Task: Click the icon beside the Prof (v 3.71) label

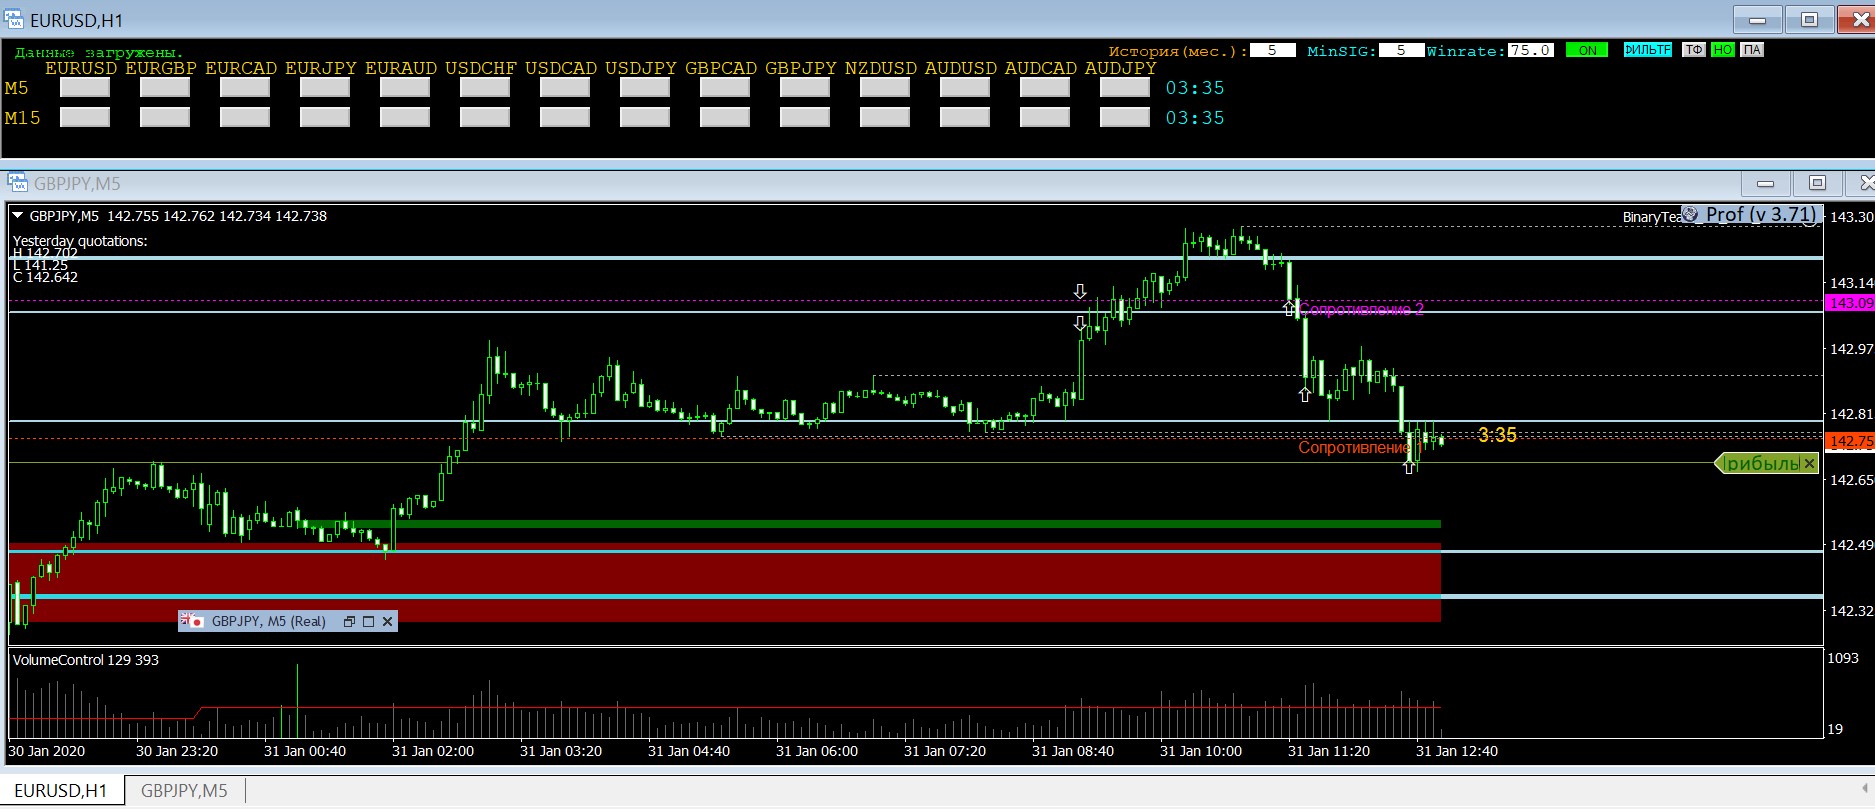Action: [x=1691, y=214]
